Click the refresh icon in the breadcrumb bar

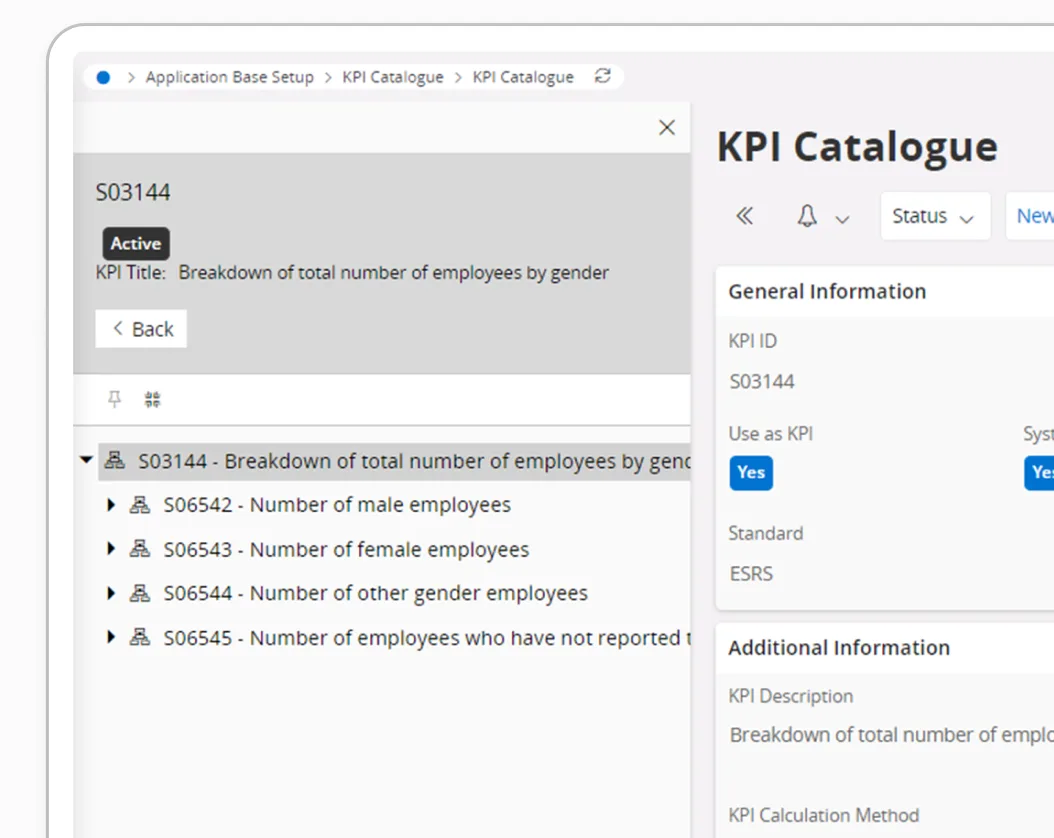click(x=602, y=76)
